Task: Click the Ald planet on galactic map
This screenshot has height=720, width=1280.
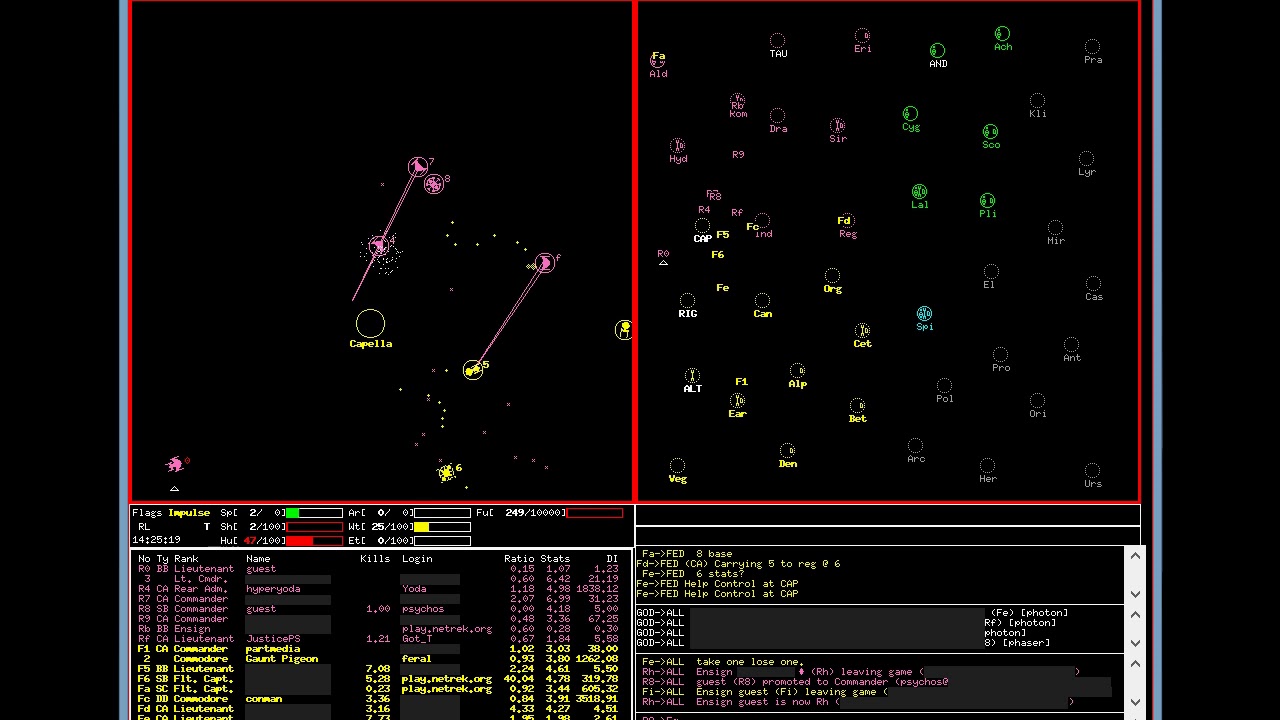Action: [x=658, y=61]
